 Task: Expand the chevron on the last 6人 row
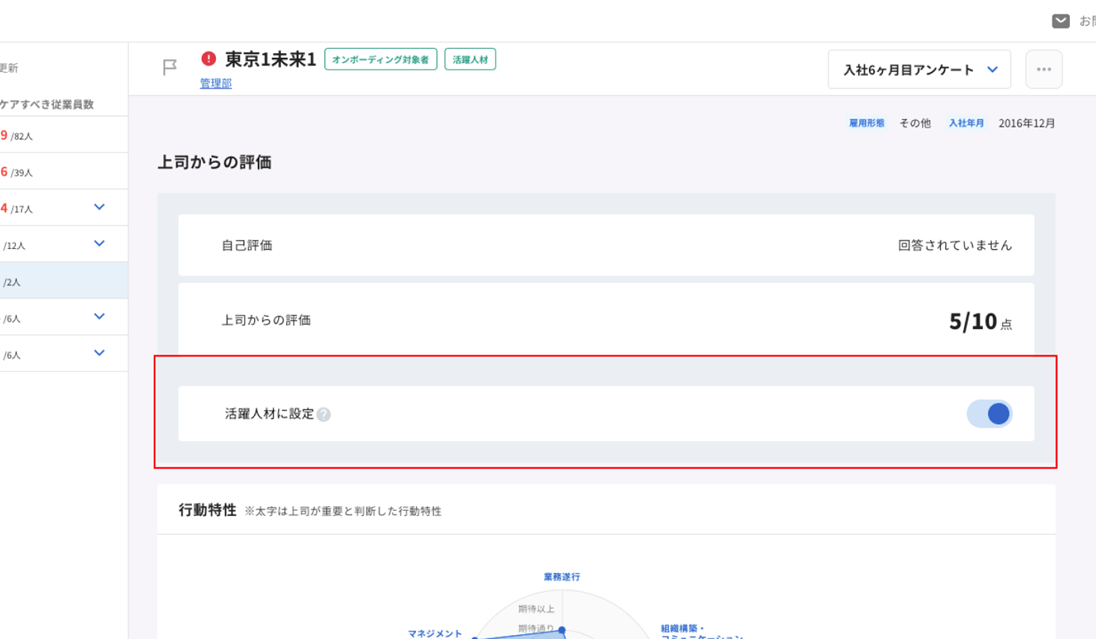point(97,352)
